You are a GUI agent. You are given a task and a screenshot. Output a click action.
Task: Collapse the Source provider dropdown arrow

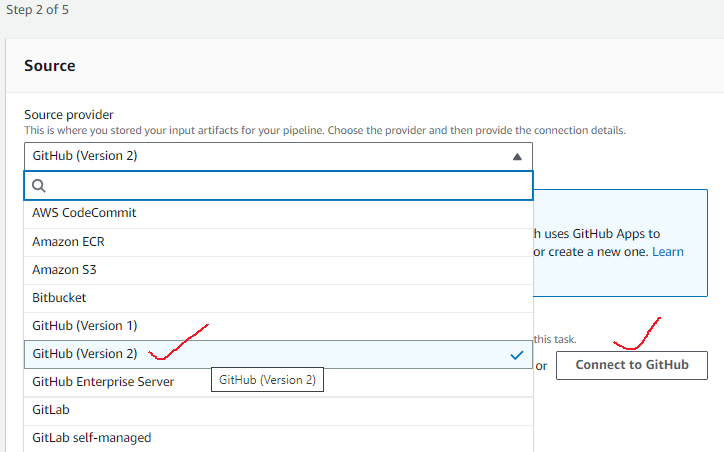517,157
